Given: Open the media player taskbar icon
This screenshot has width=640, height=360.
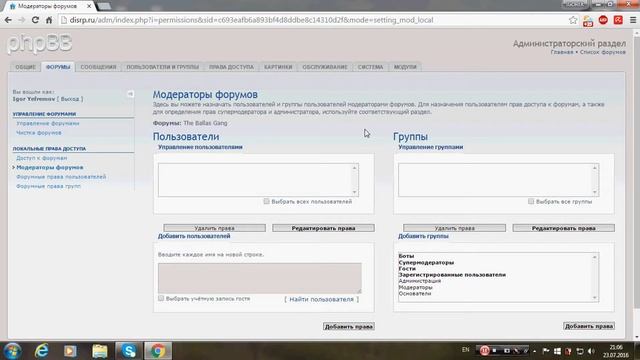Looking at the screenshot, I should [70, 351].
